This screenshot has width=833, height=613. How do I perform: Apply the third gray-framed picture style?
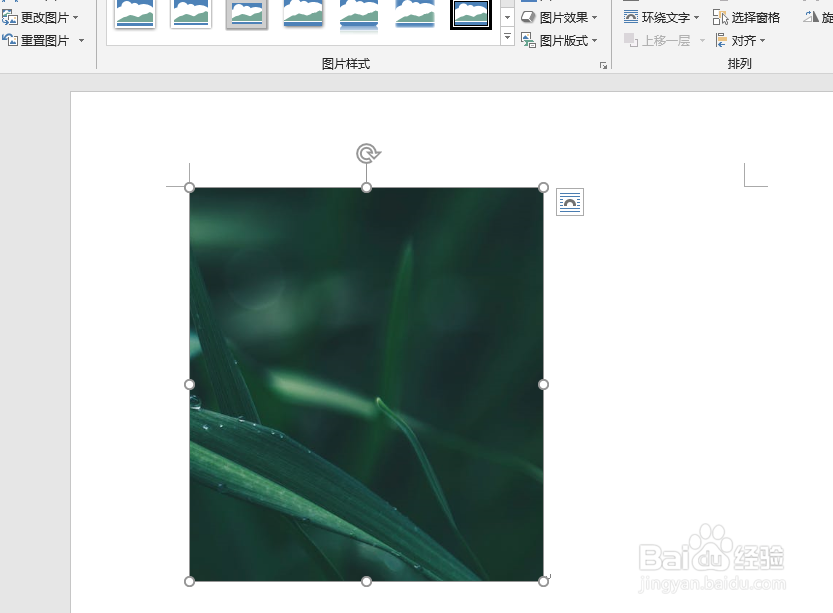(247, 13)
